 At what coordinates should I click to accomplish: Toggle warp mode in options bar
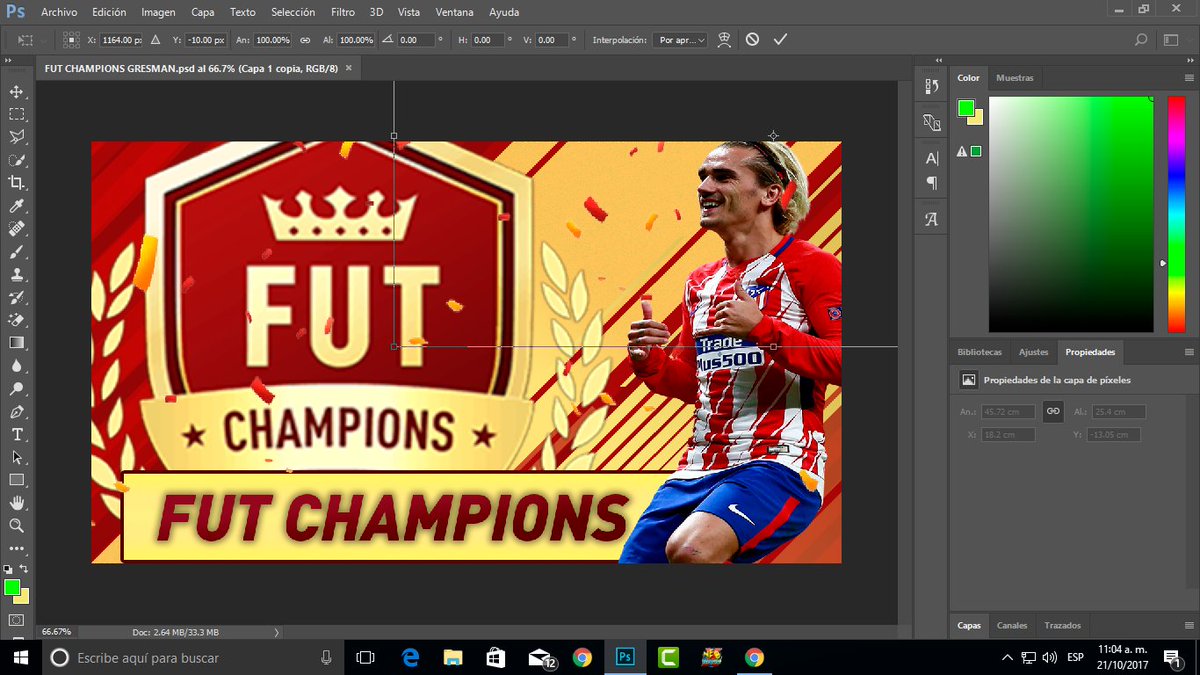[725, 40]
